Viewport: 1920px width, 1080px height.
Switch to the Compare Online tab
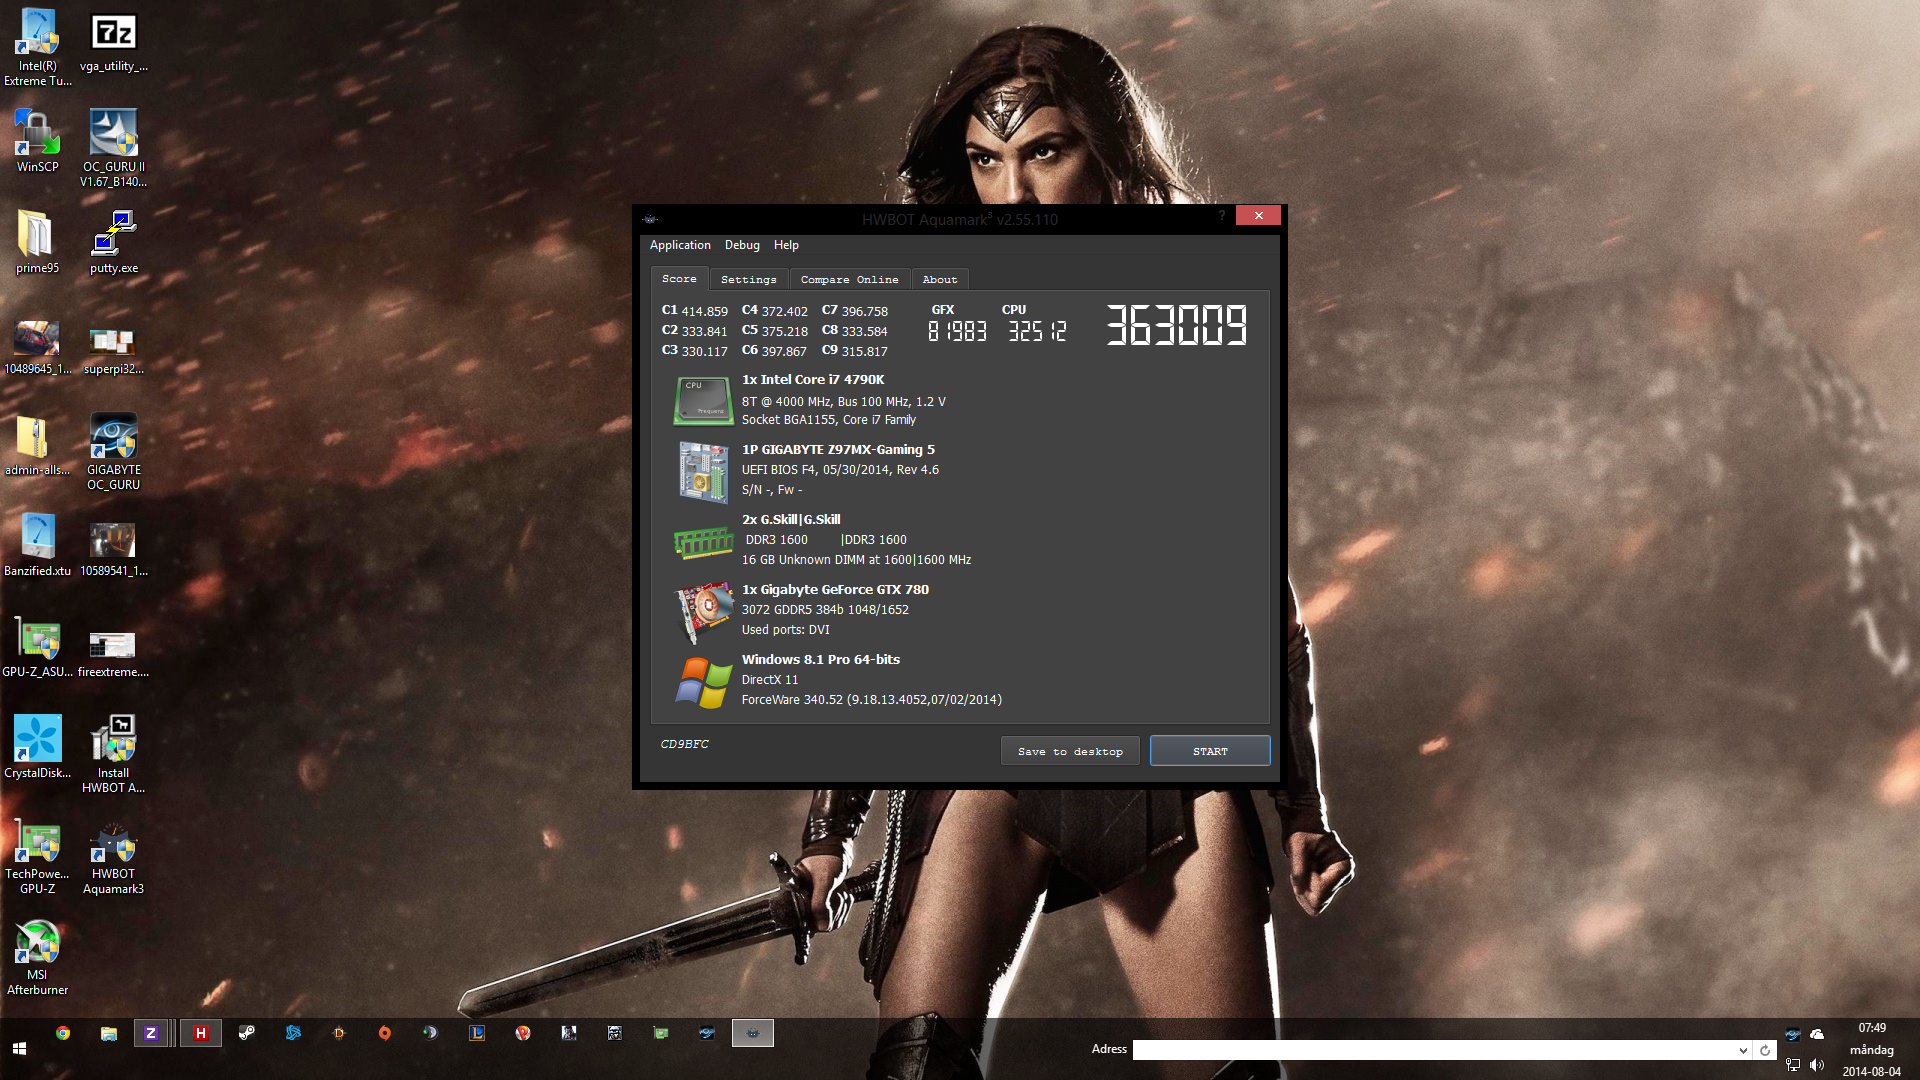tap(849, 280)
